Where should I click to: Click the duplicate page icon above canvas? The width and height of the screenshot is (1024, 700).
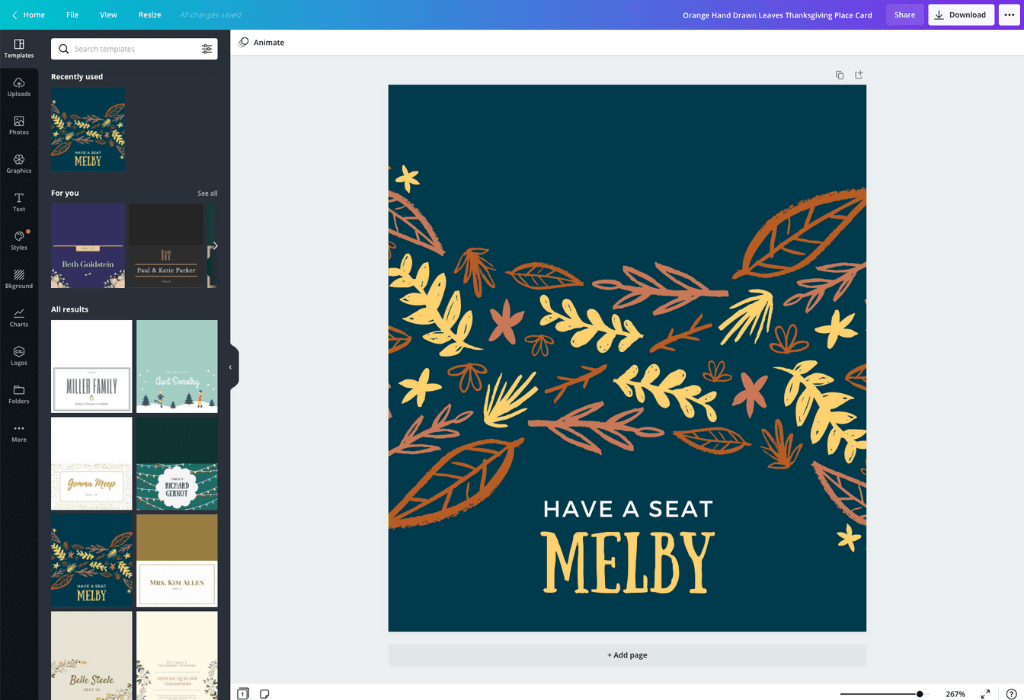coord(840,75)
